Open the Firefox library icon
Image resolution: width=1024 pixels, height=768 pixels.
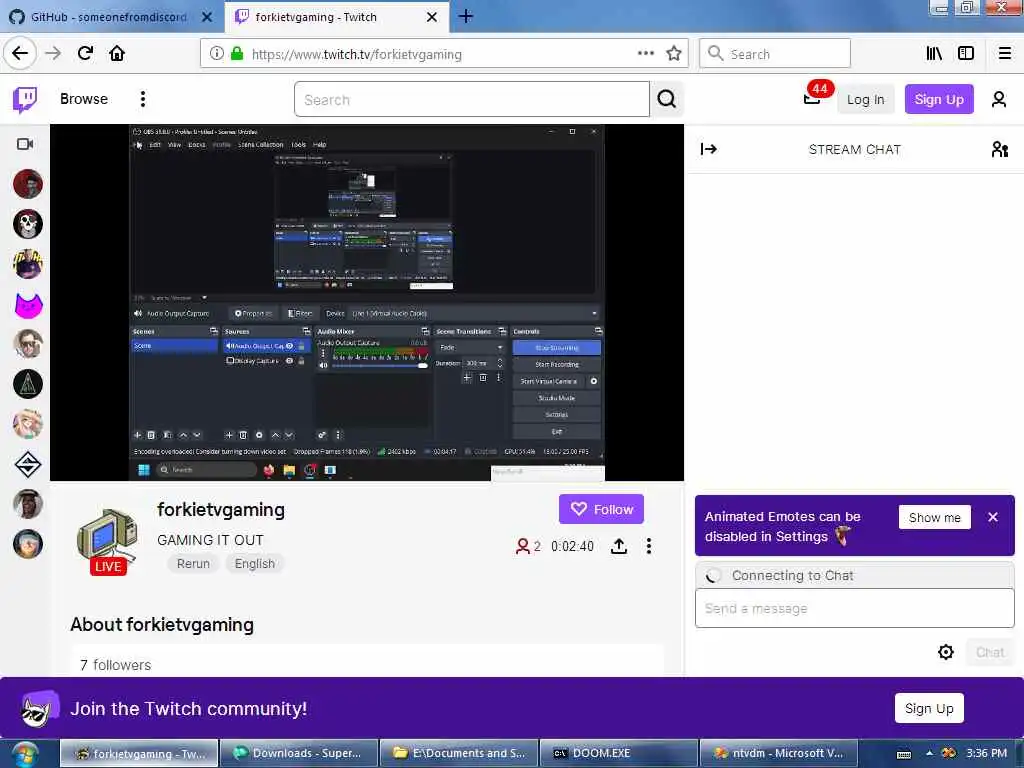point(934,54)
